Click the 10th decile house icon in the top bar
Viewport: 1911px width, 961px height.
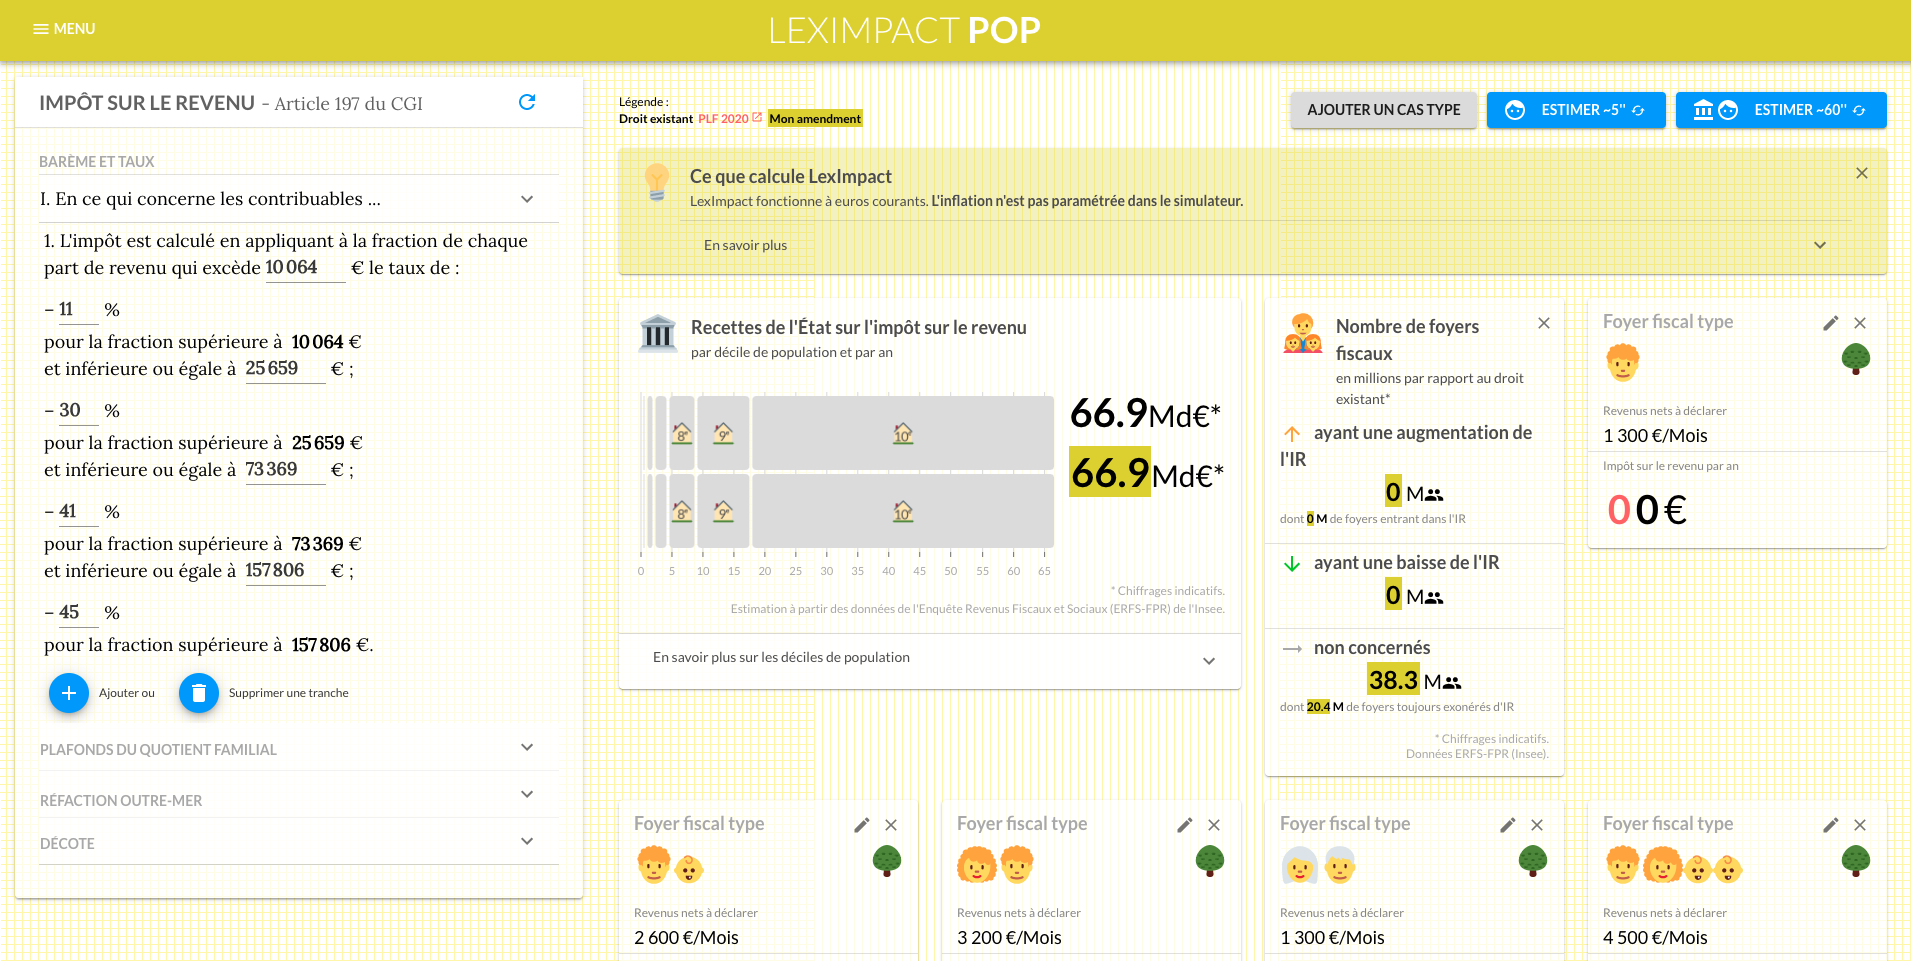click(x=903, y=433)
